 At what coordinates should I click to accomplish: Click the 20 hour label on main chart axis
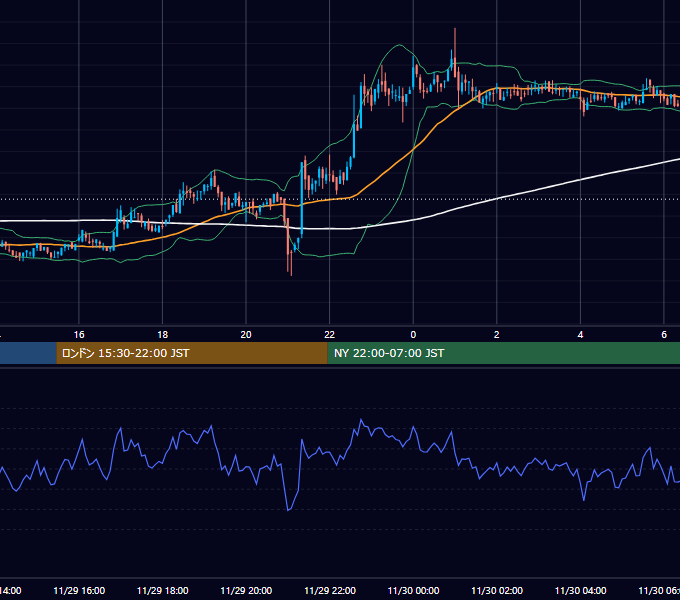246,335
